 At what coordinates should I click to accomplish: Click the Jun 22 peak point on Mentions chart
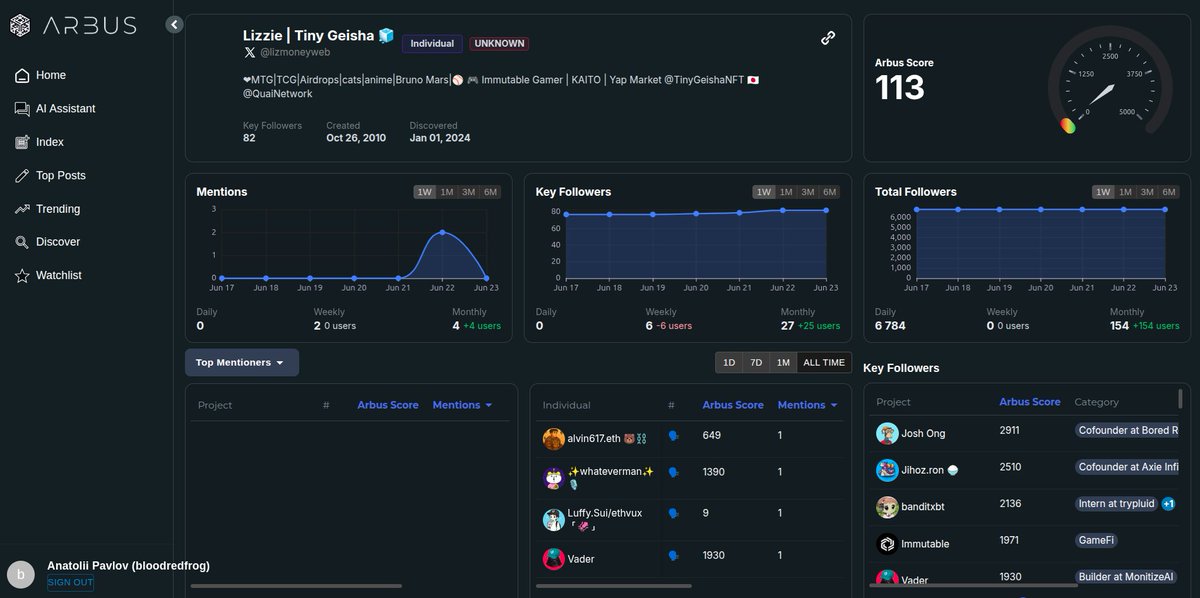442,232
